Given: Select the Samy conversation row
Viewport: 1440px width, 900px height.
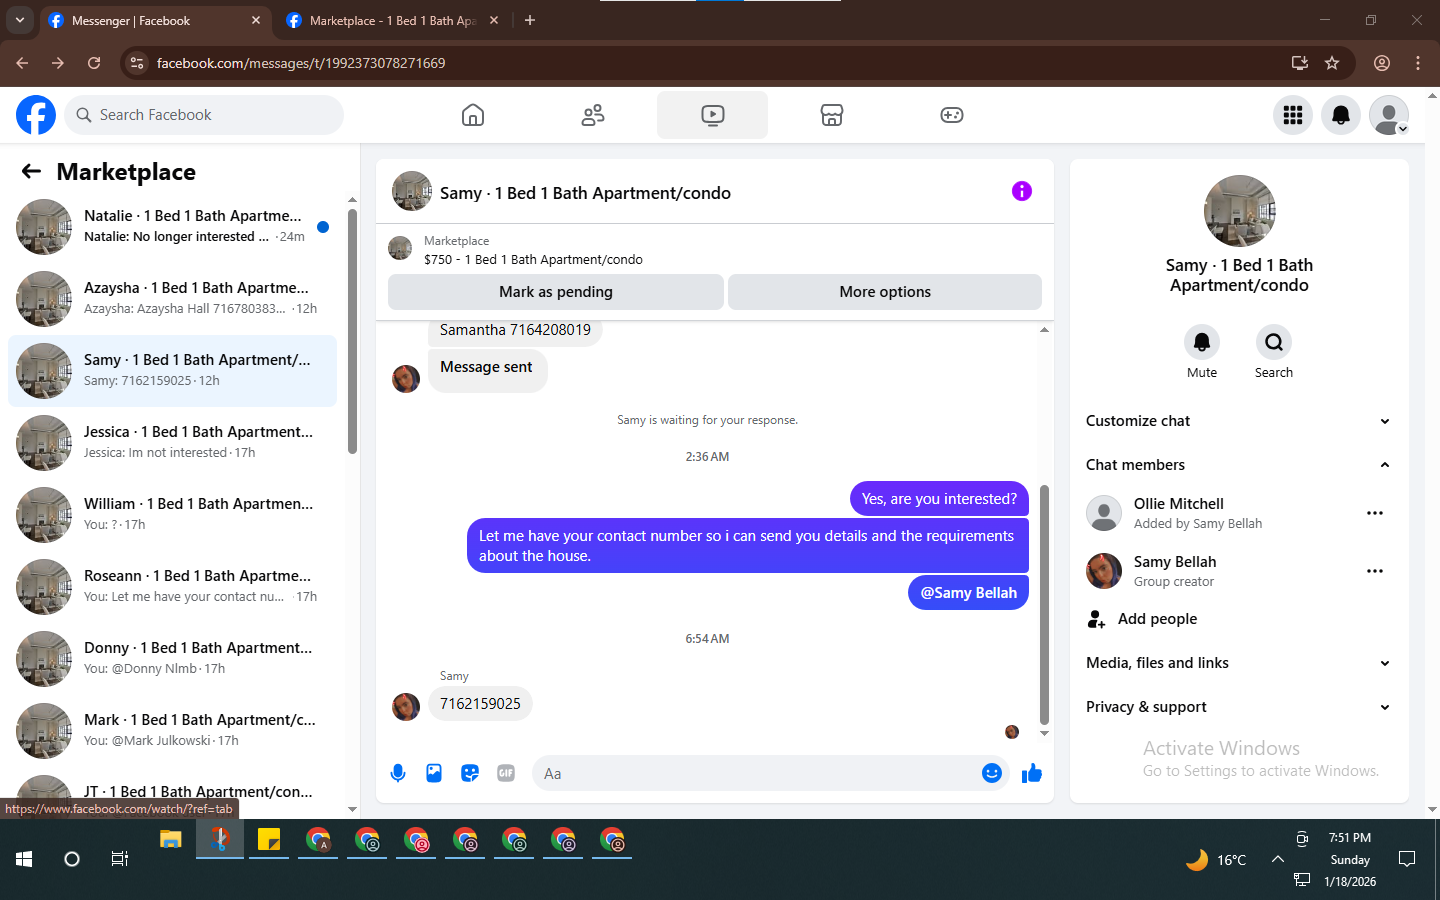Looking at the screenshot, I should [172, 370].
